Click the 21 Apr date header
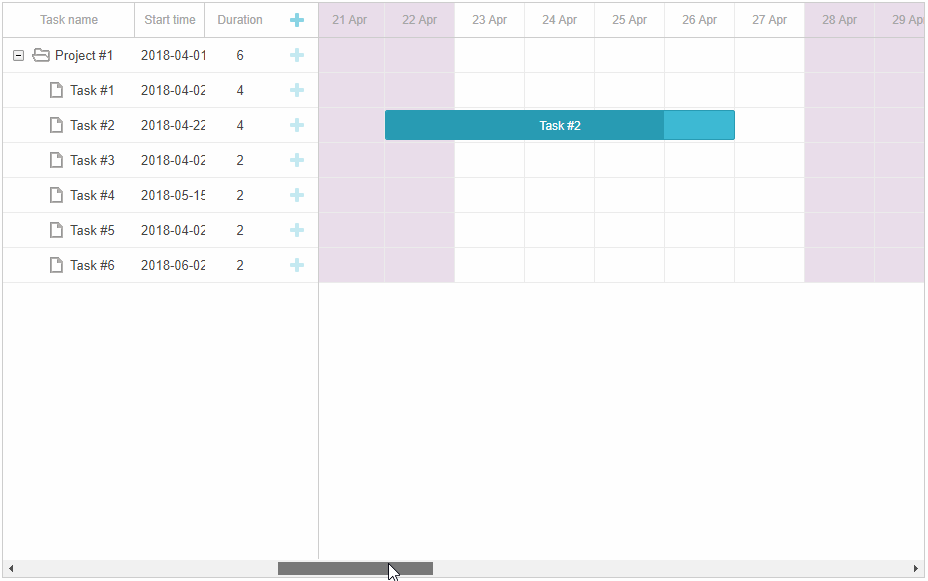Viewport: 928px width, 581px height. click(x=350, y=20)
